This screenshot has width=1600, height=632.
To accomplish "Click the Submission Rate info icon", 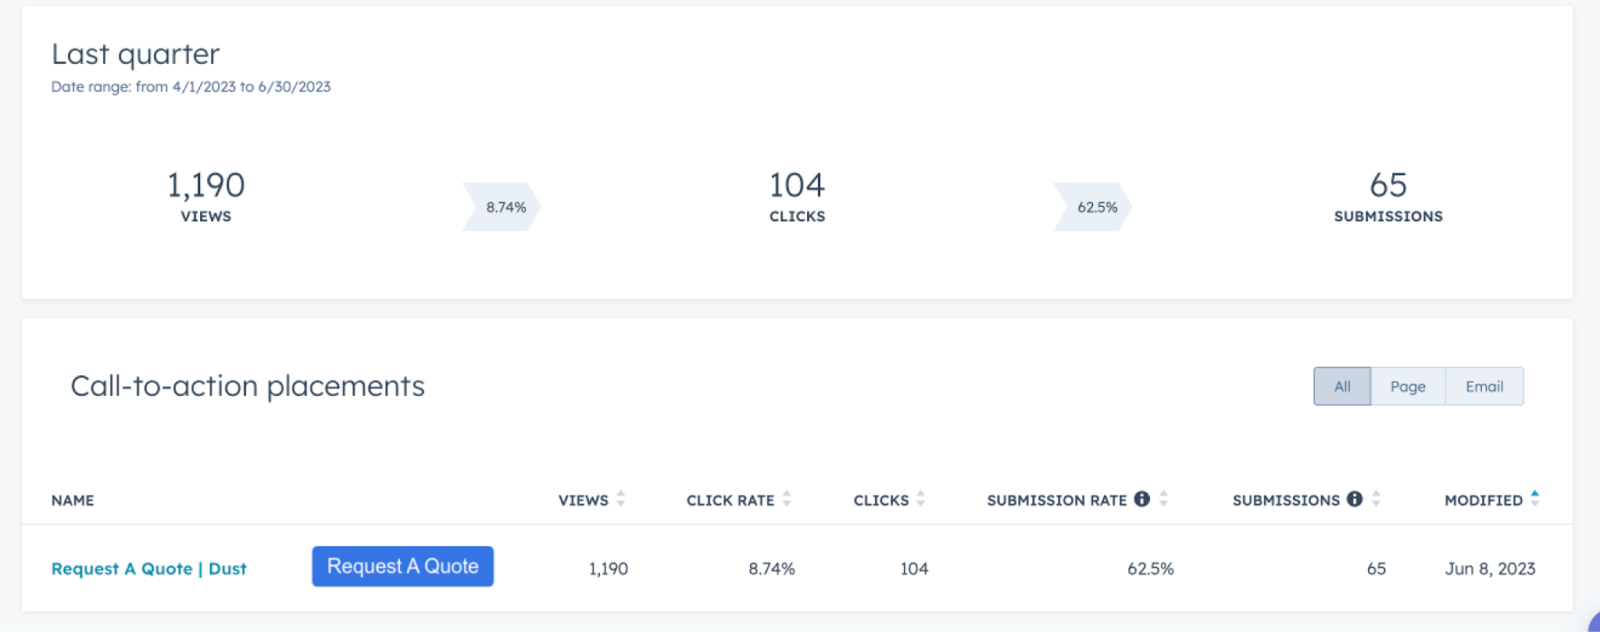I will pyautogui.click(x=1142, y=499).
